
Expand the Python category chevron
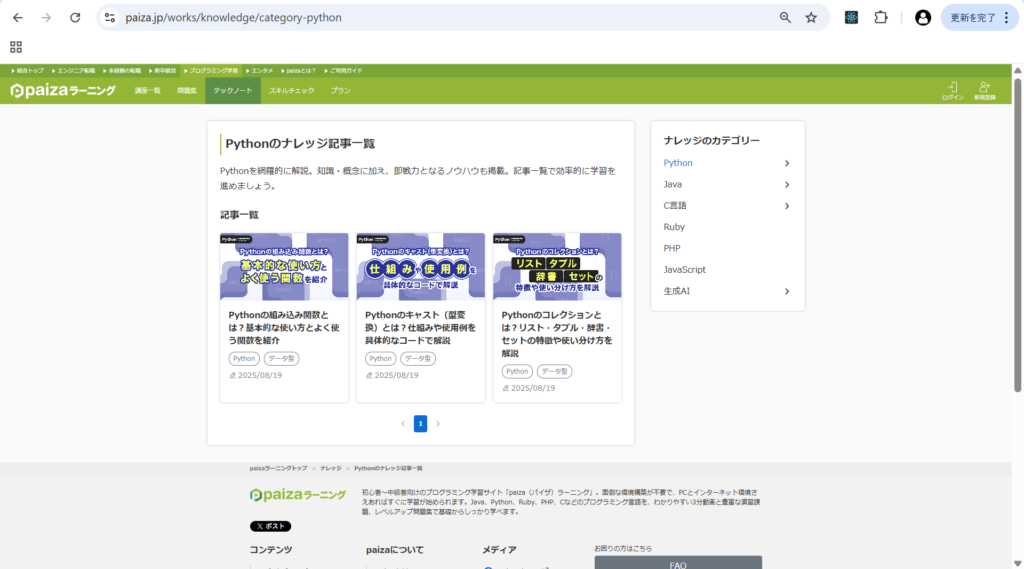tap(787, 163)
